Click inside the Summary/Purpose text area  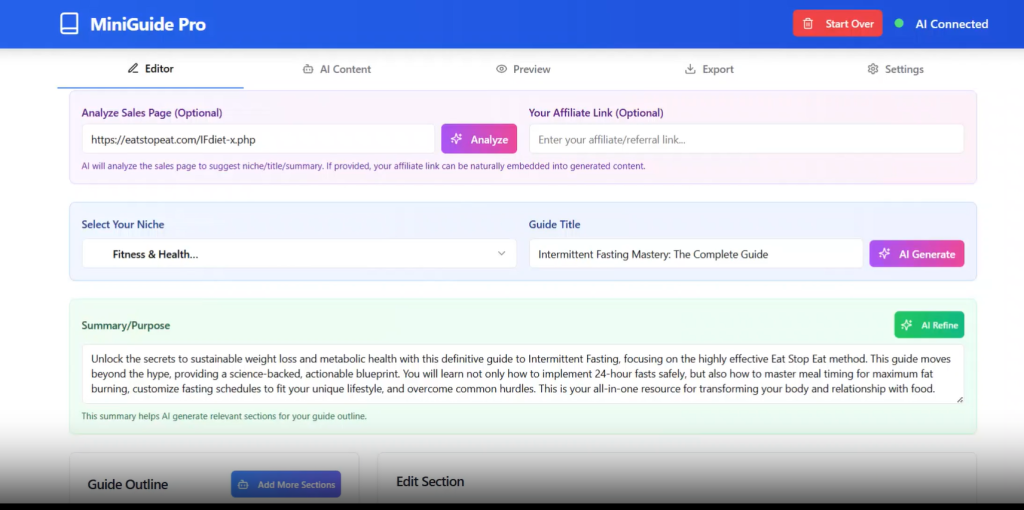[522, 374]
